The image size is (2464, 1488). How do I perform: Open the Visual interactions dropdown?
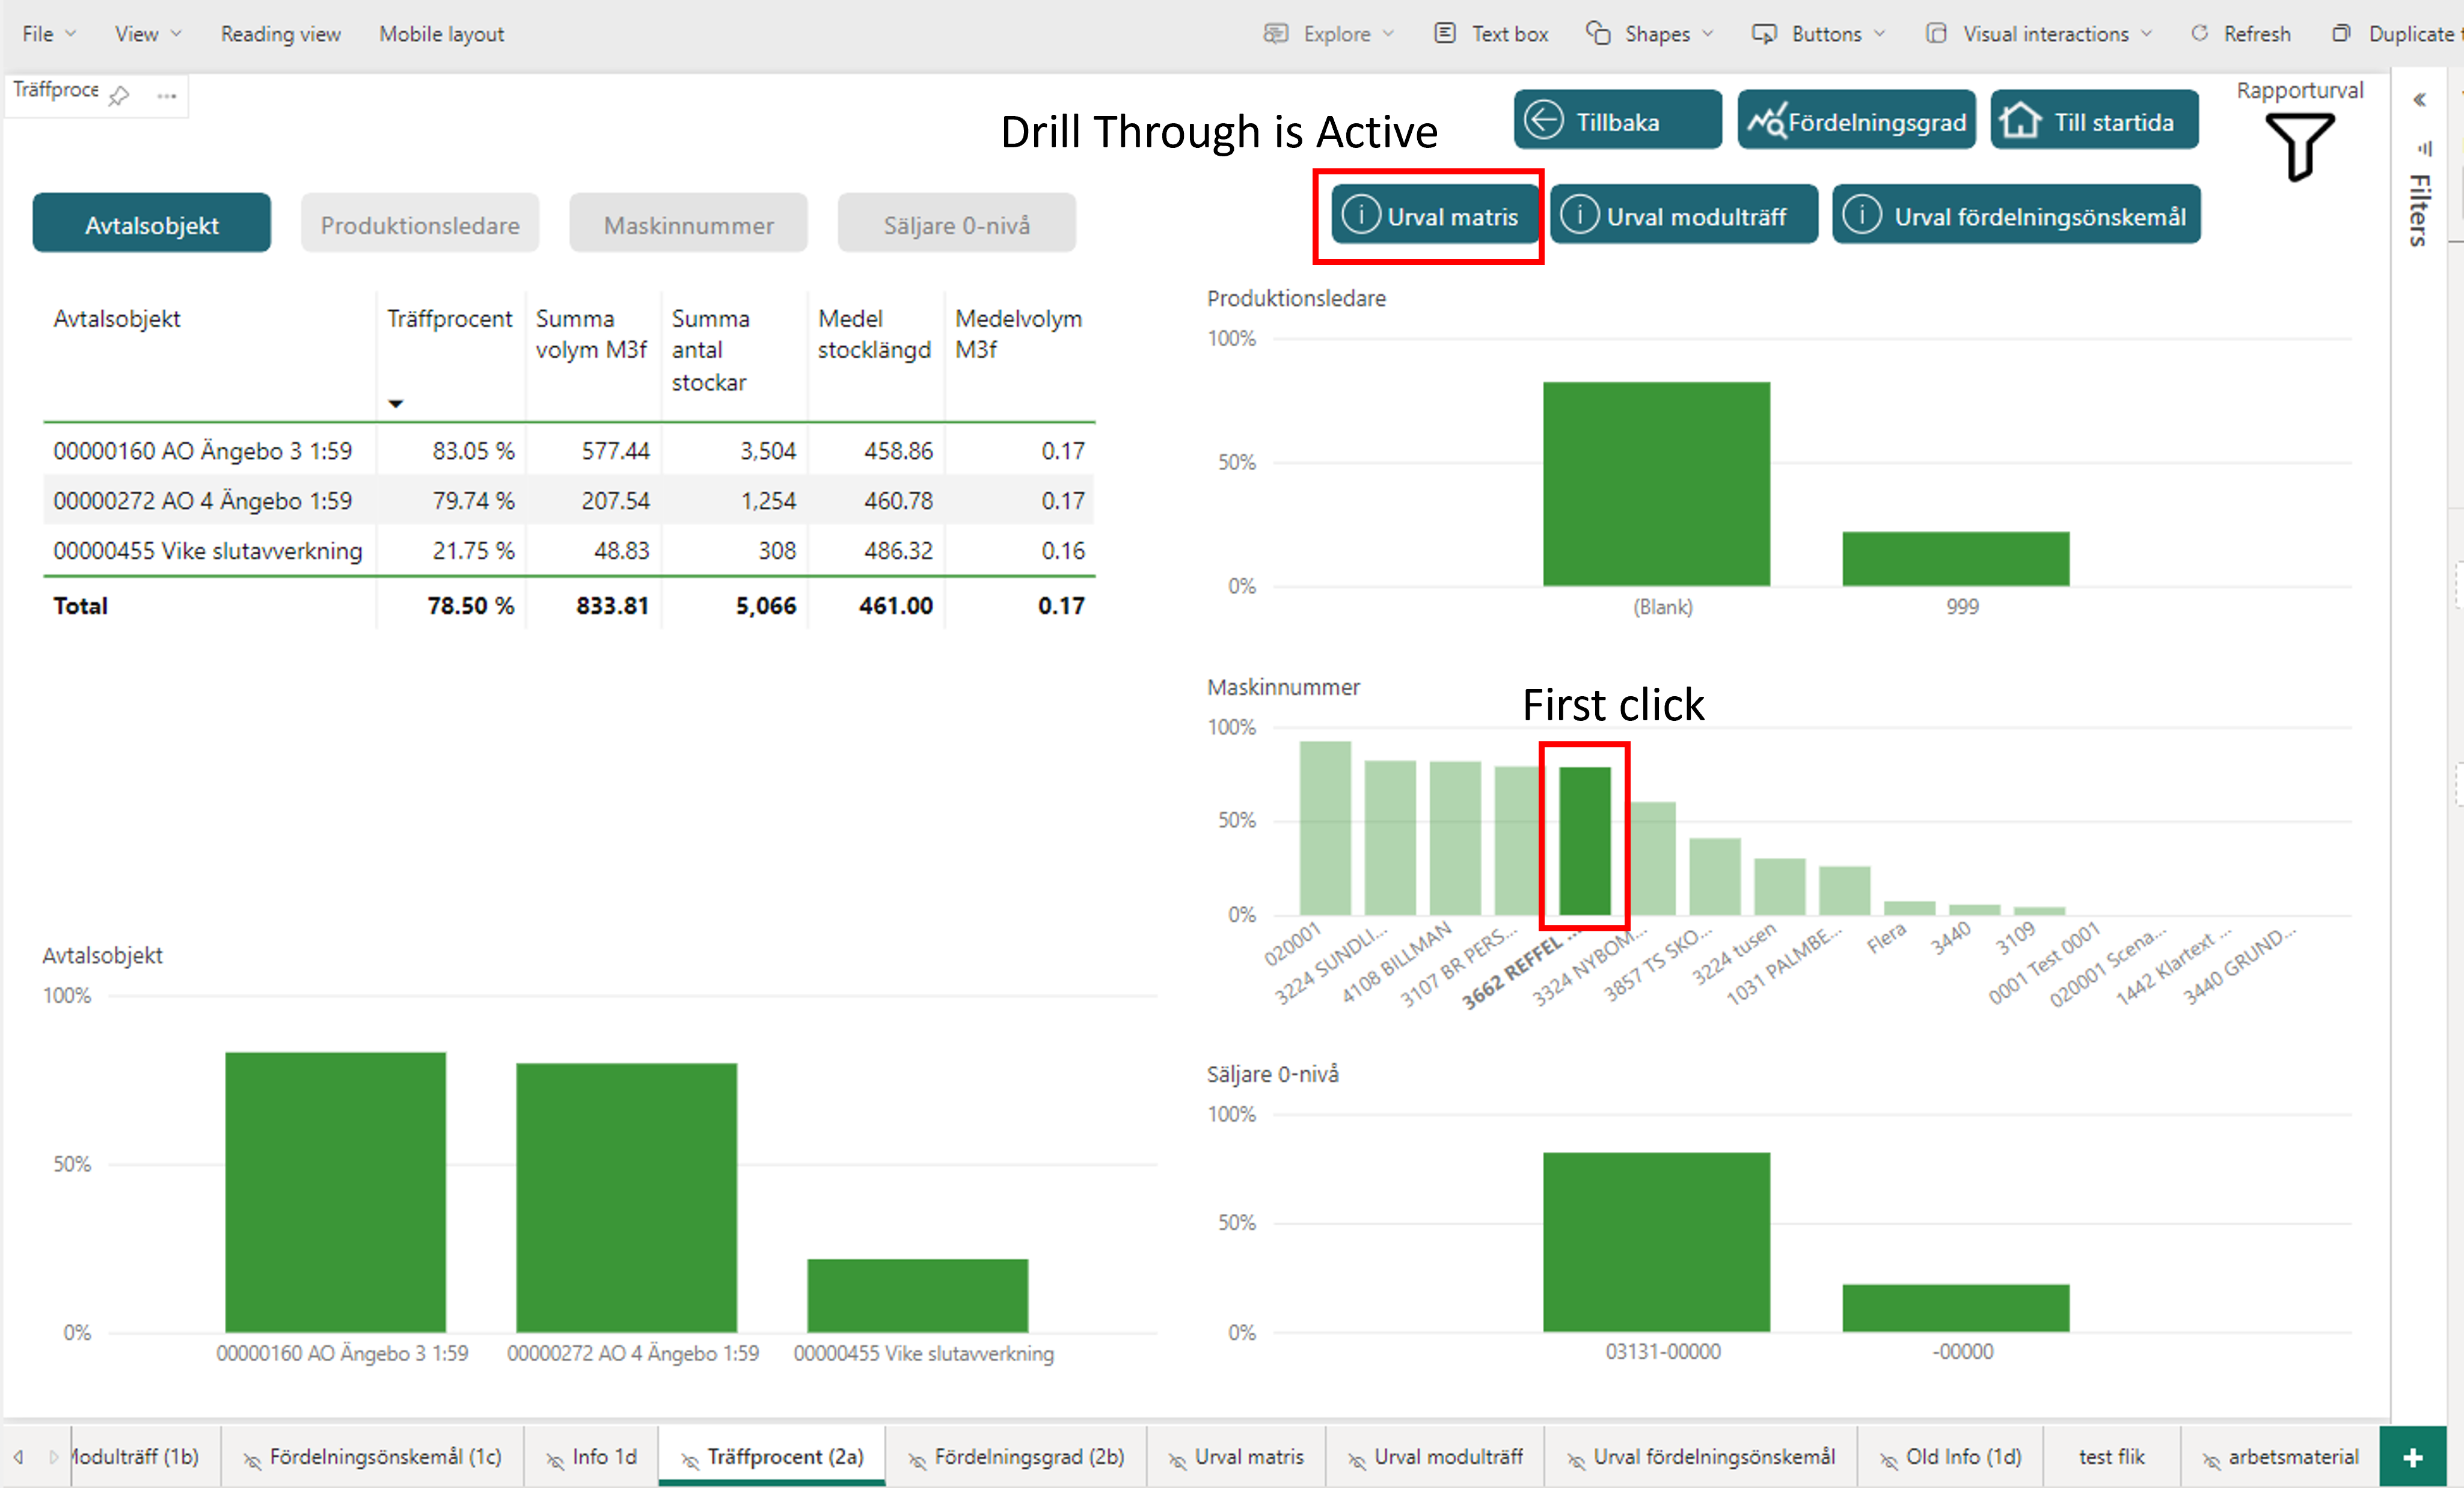[2039, 33]
